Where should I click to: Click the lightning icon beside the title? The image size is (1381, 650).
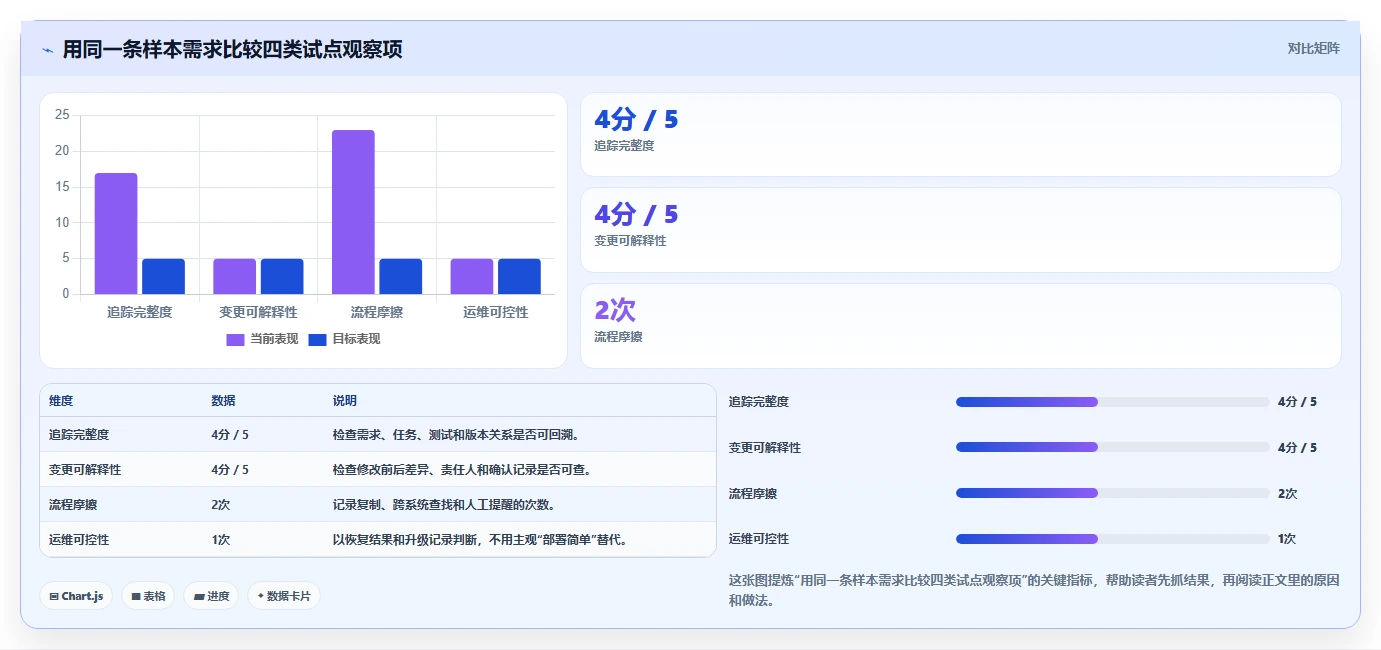pos(48,49)
